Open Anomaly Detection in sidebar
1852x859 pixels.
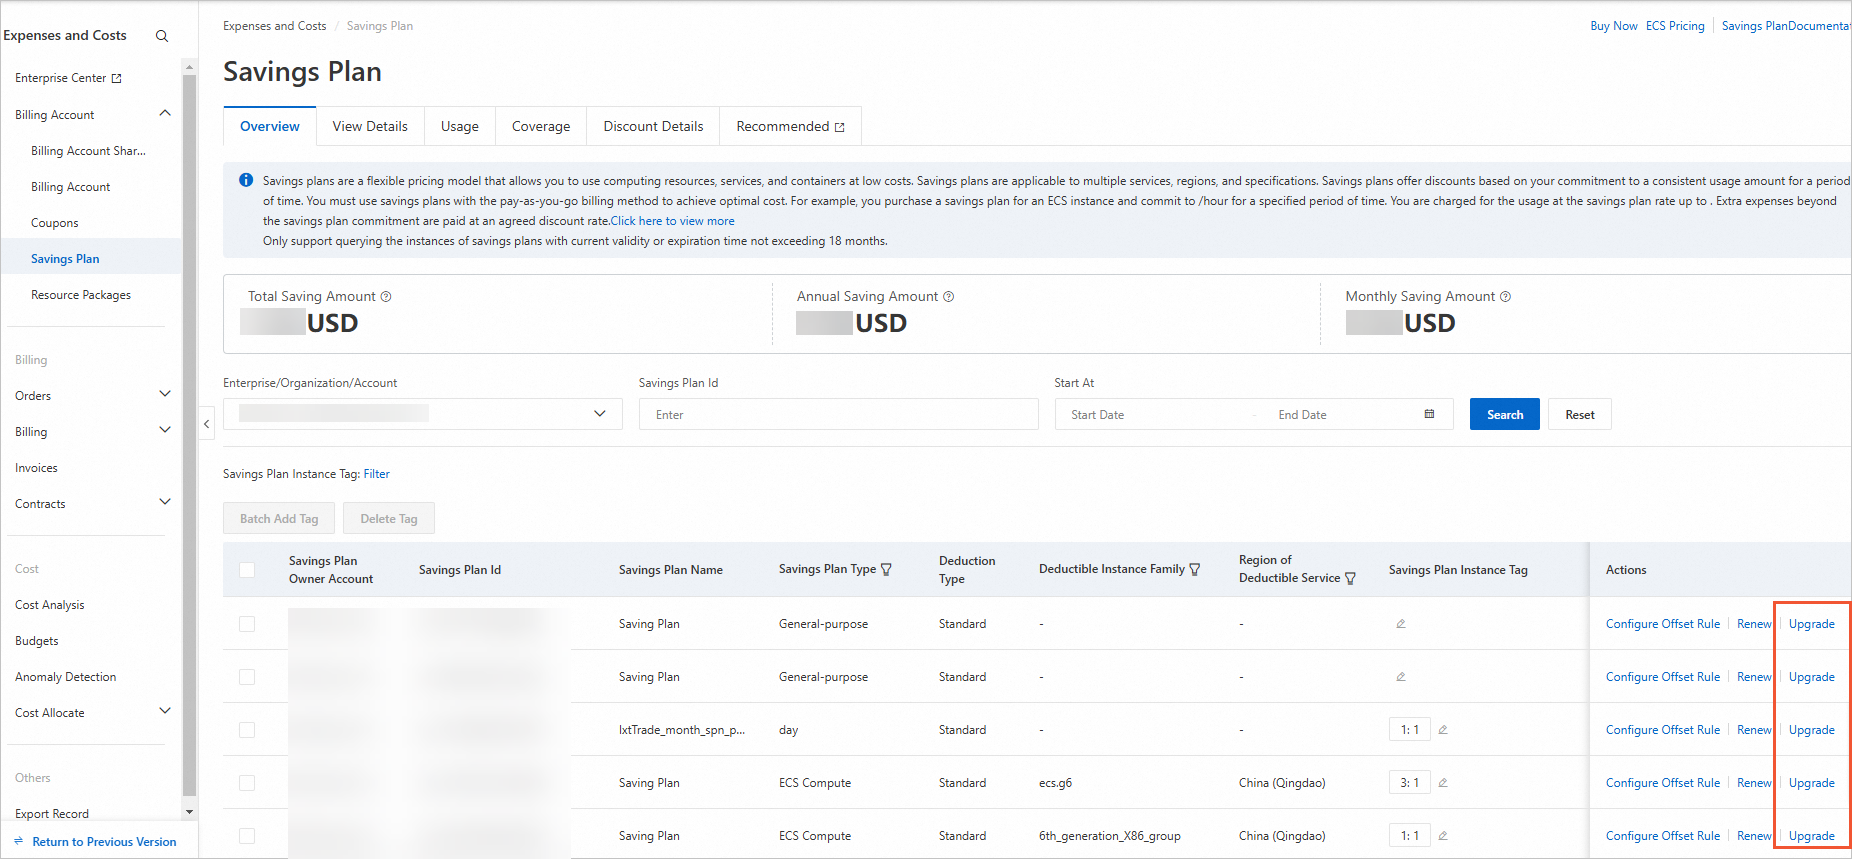point(66,677)
